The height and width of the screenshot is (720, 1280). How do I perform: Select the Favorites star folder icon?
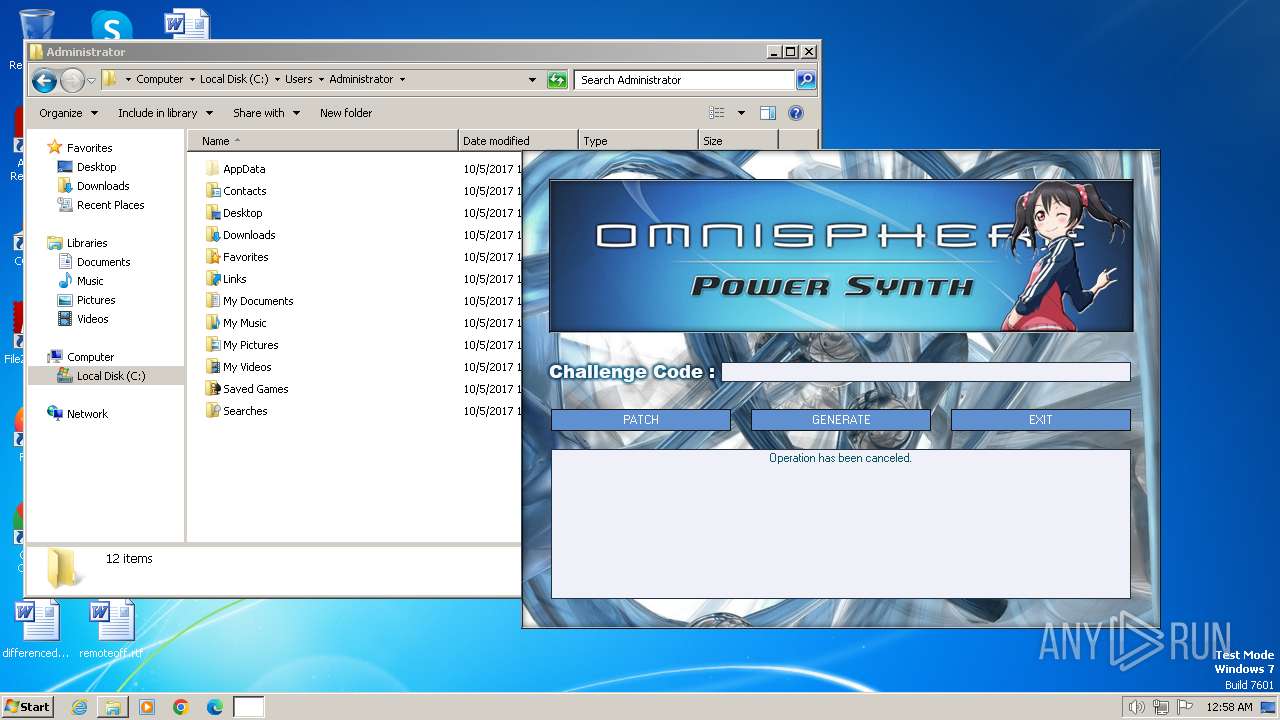(212, 257)
